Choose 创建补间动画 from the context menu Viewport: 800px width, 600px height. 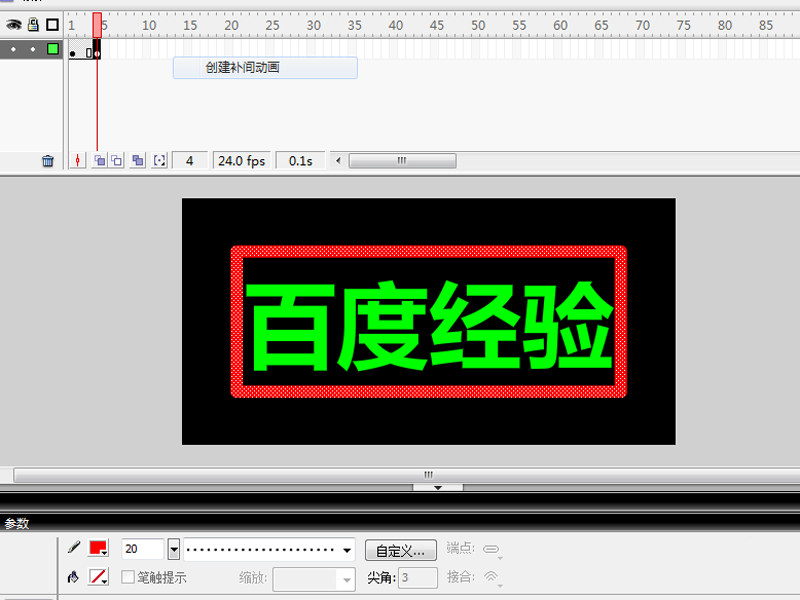265,68
